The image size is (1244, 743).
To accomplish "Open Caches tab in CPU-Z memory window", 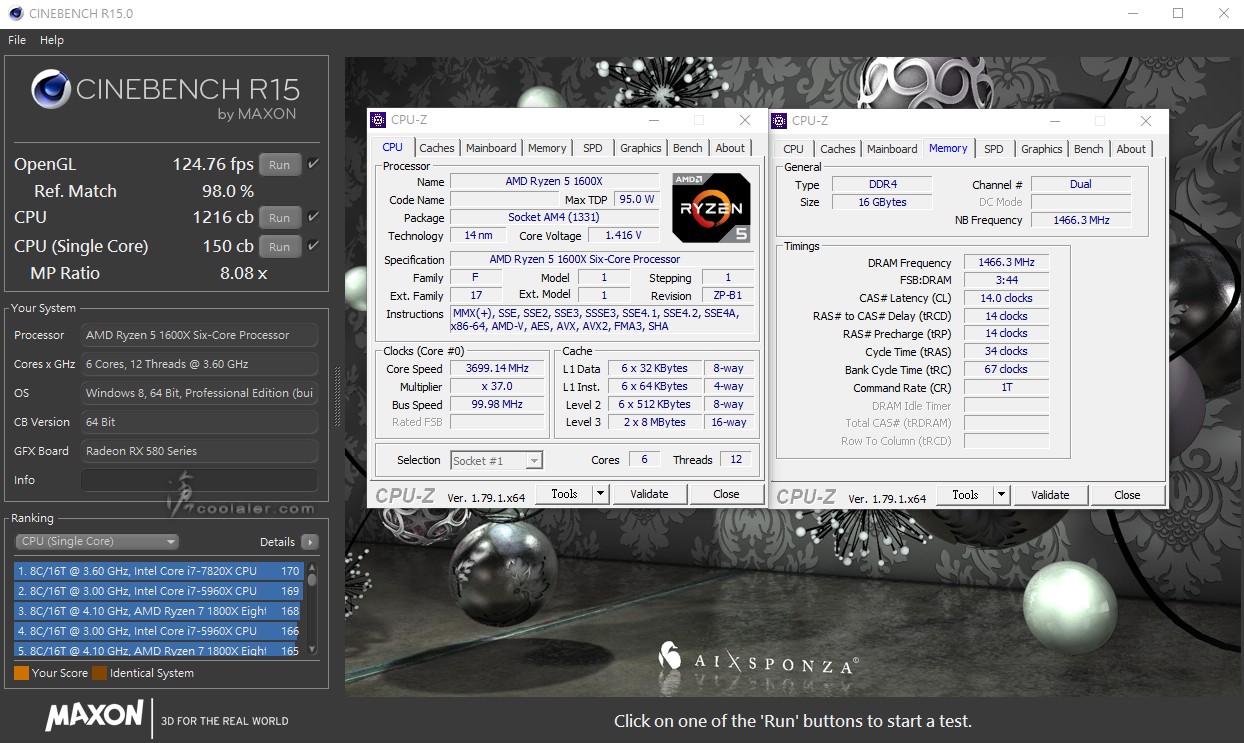I will (x=838, y=149).
